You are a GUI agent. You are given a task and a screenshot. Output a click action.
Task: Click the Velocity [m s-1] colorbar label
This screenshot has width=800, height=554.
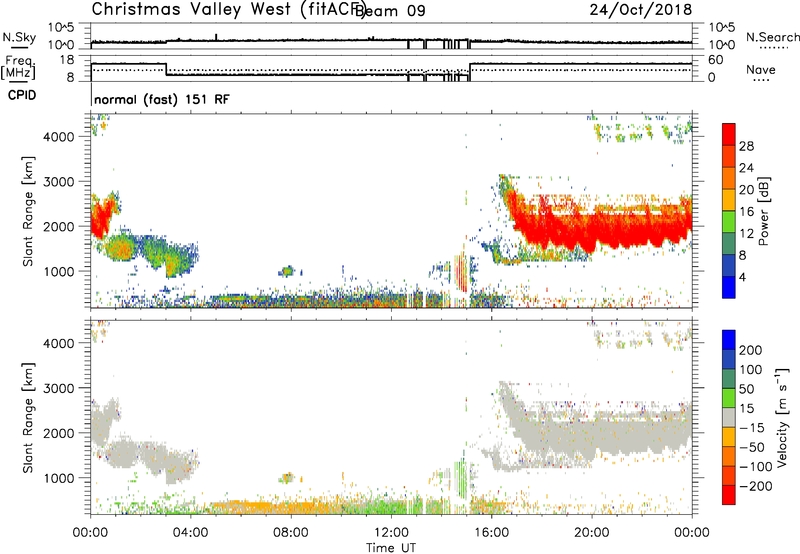pyautogui.click(x=781, y=417)
